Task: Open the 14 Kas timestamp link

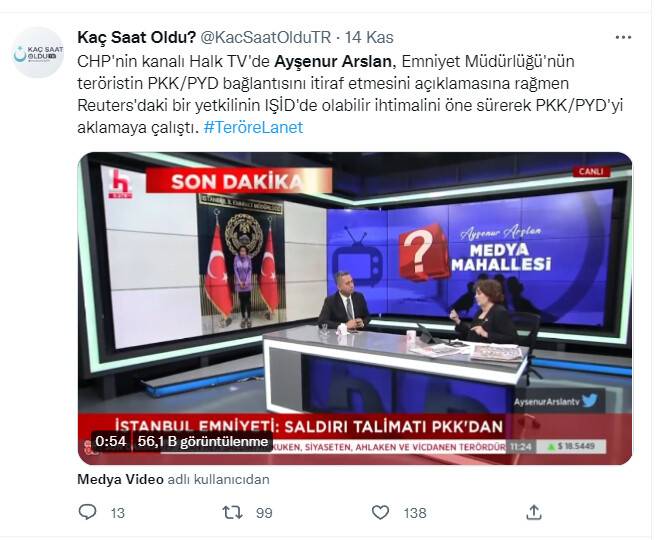Action: tap(369, 38)
